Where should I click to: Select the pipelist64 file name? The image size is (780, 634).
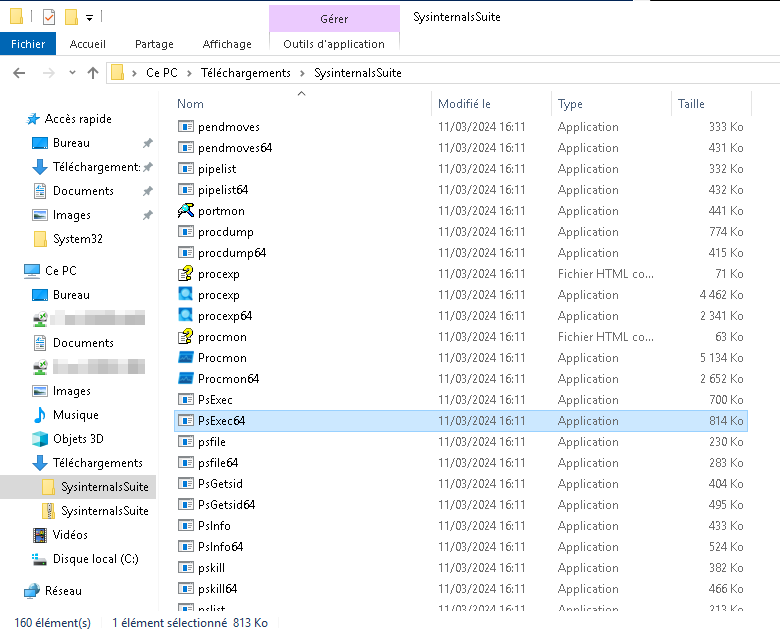(223, 190)
